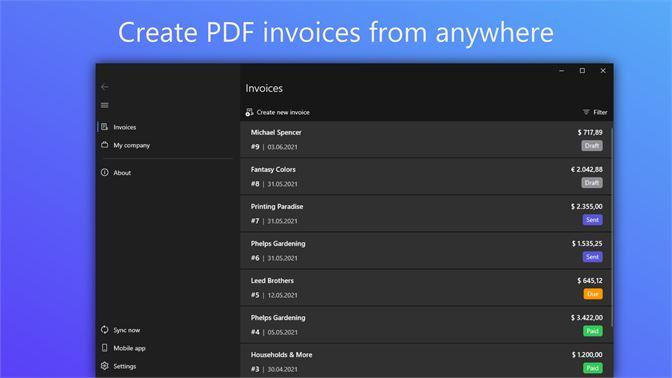
Task: Click invoice number #8
Action: [x=255, y=184]
